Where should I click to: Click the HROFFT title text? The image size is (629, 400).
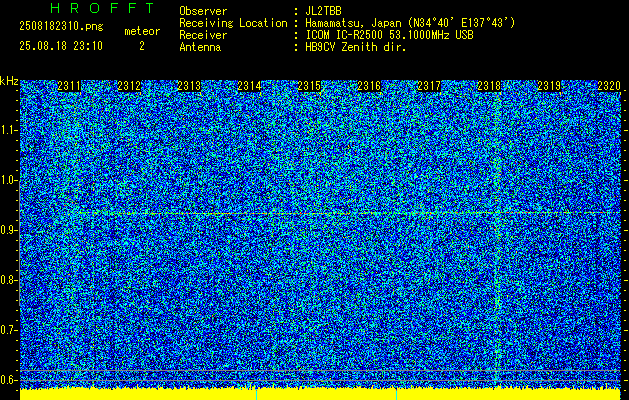tap(102, 8)
